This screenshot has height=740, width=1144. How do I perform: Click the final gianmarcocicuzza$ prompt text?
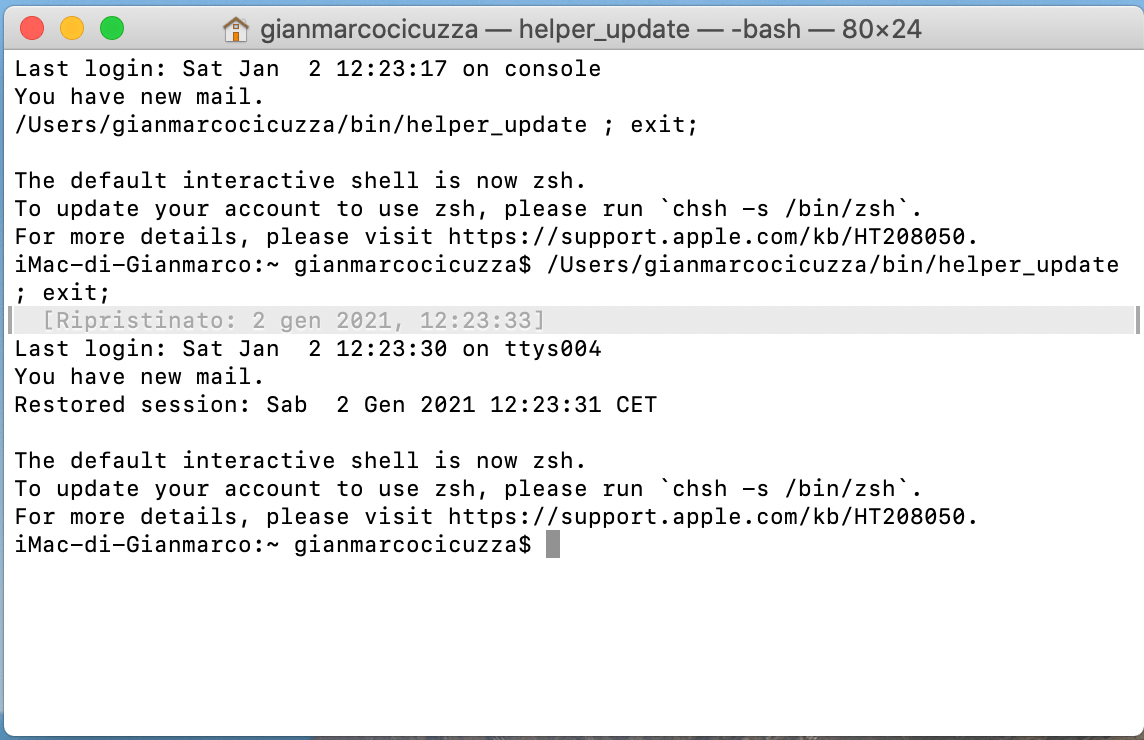tap(412, 545)
